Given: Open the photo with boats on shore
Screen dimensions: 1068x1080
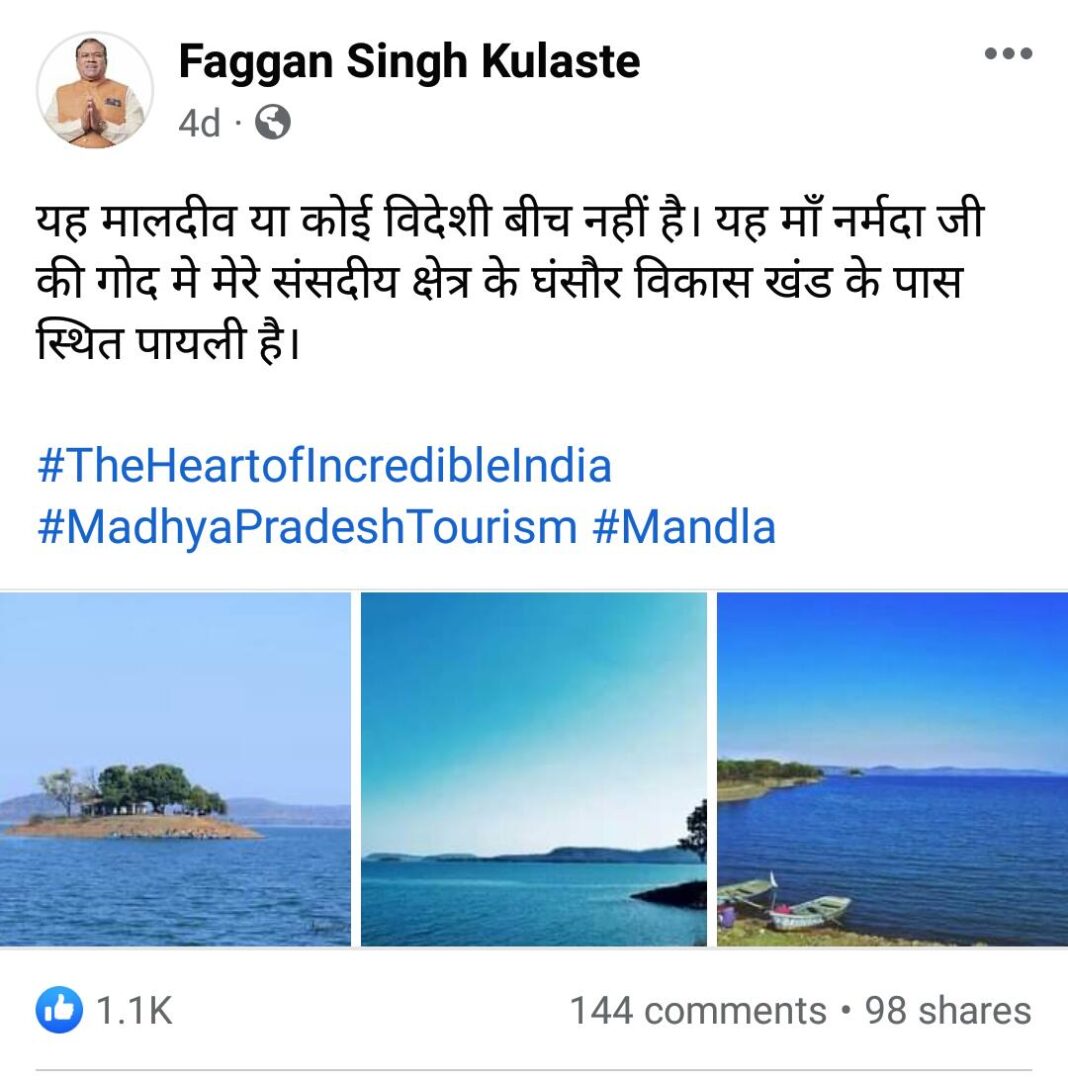Looking at the screenshot, I should pos(892,769).
